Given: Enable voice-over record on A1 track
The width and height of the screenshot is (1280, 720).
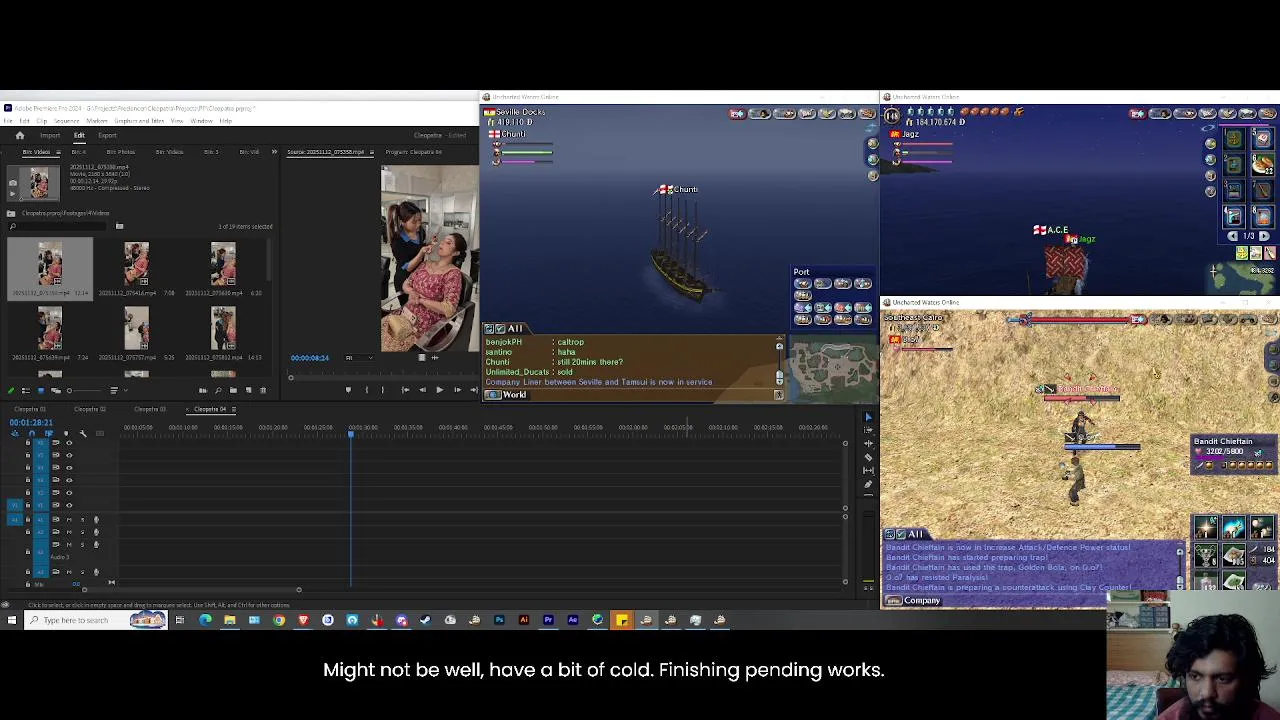Looking at the screenshot, I should [96, 519].
